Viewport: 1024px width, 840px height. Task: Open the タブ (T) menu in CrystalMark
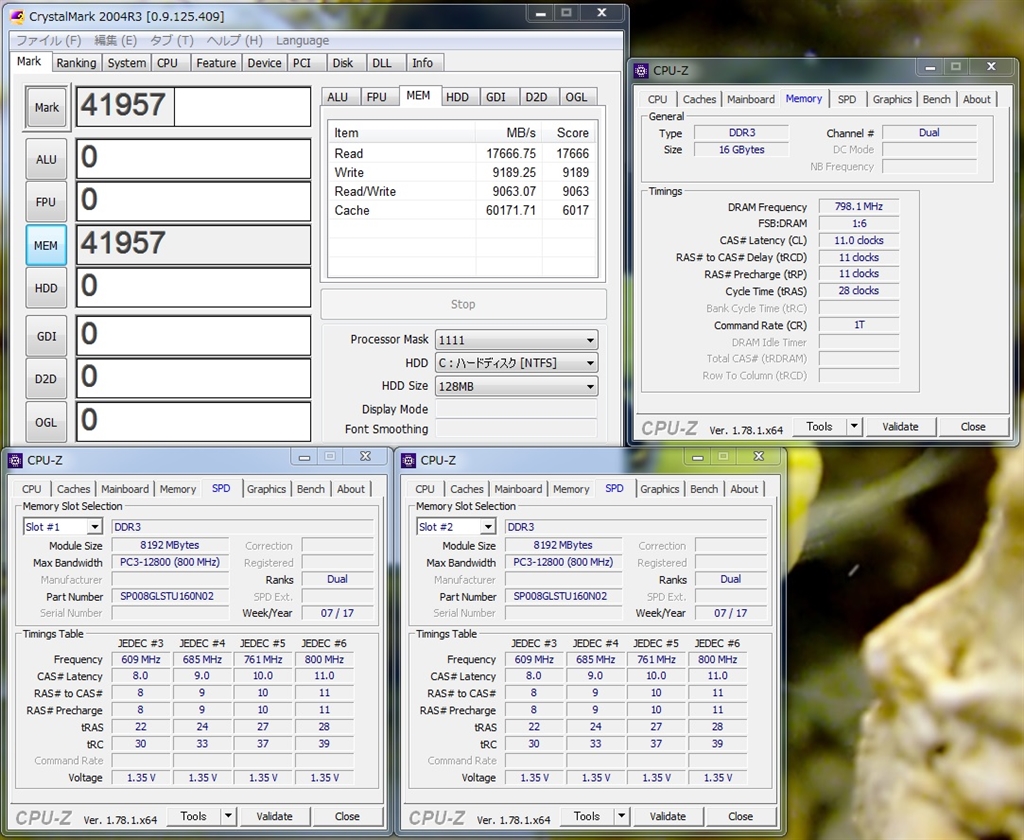(x=172, y=40)
